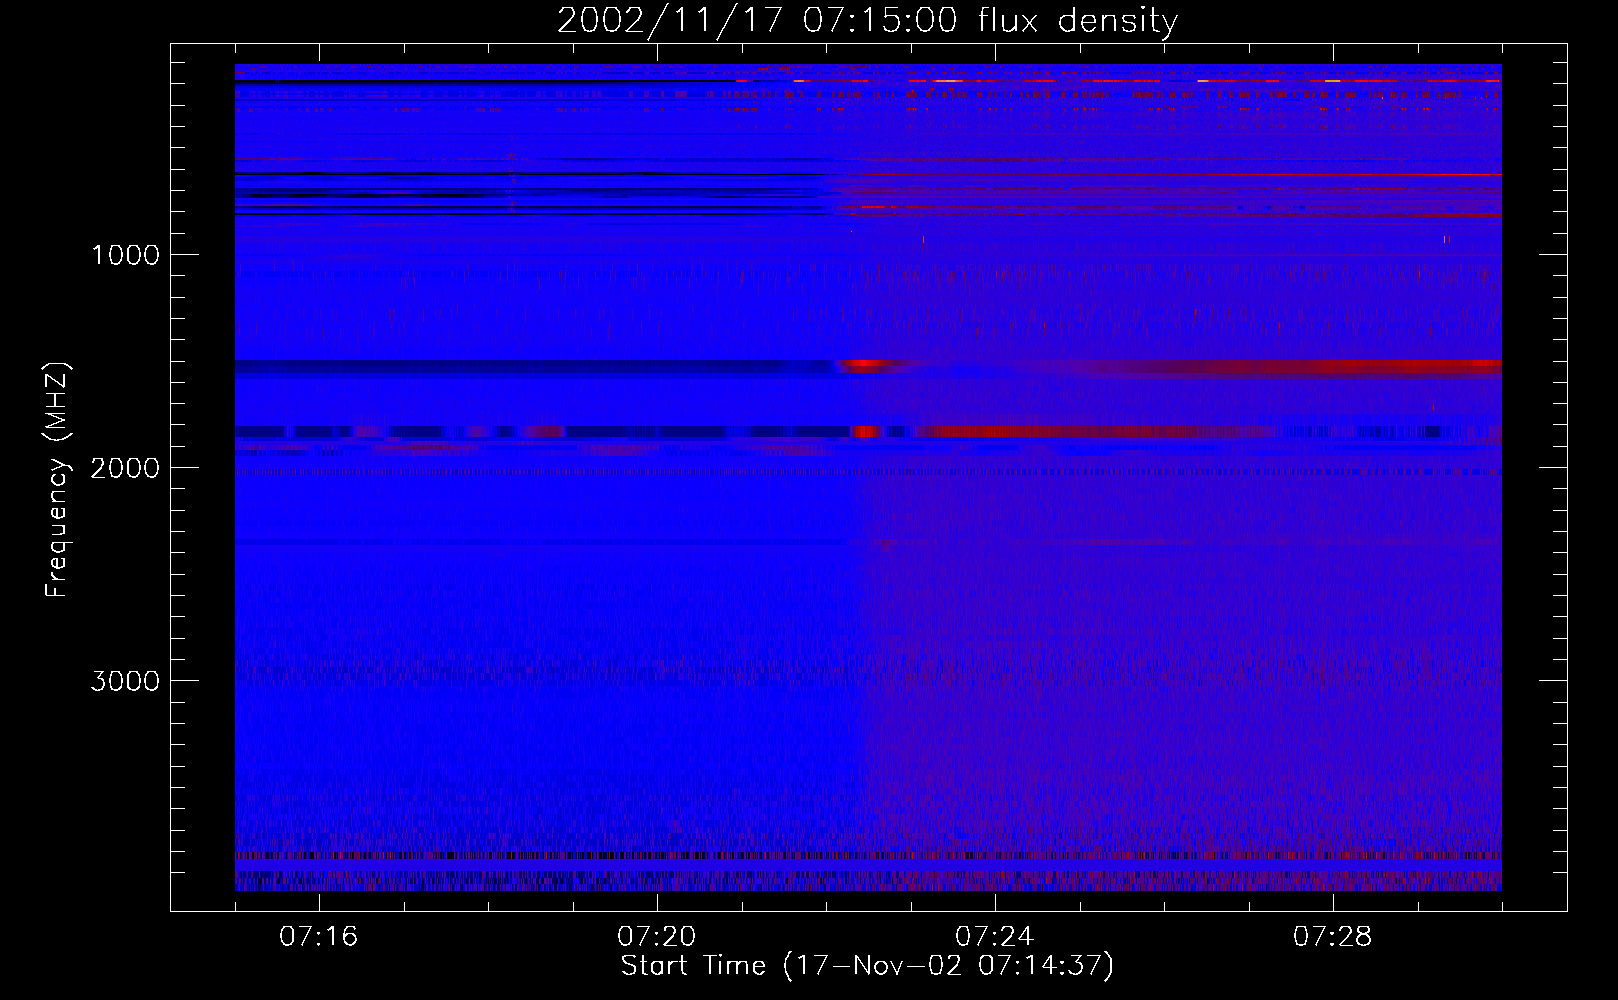Click the plot title '2002/11/17 07:15:00 flux density'
1618x1000 pixels.
point(867,21)
